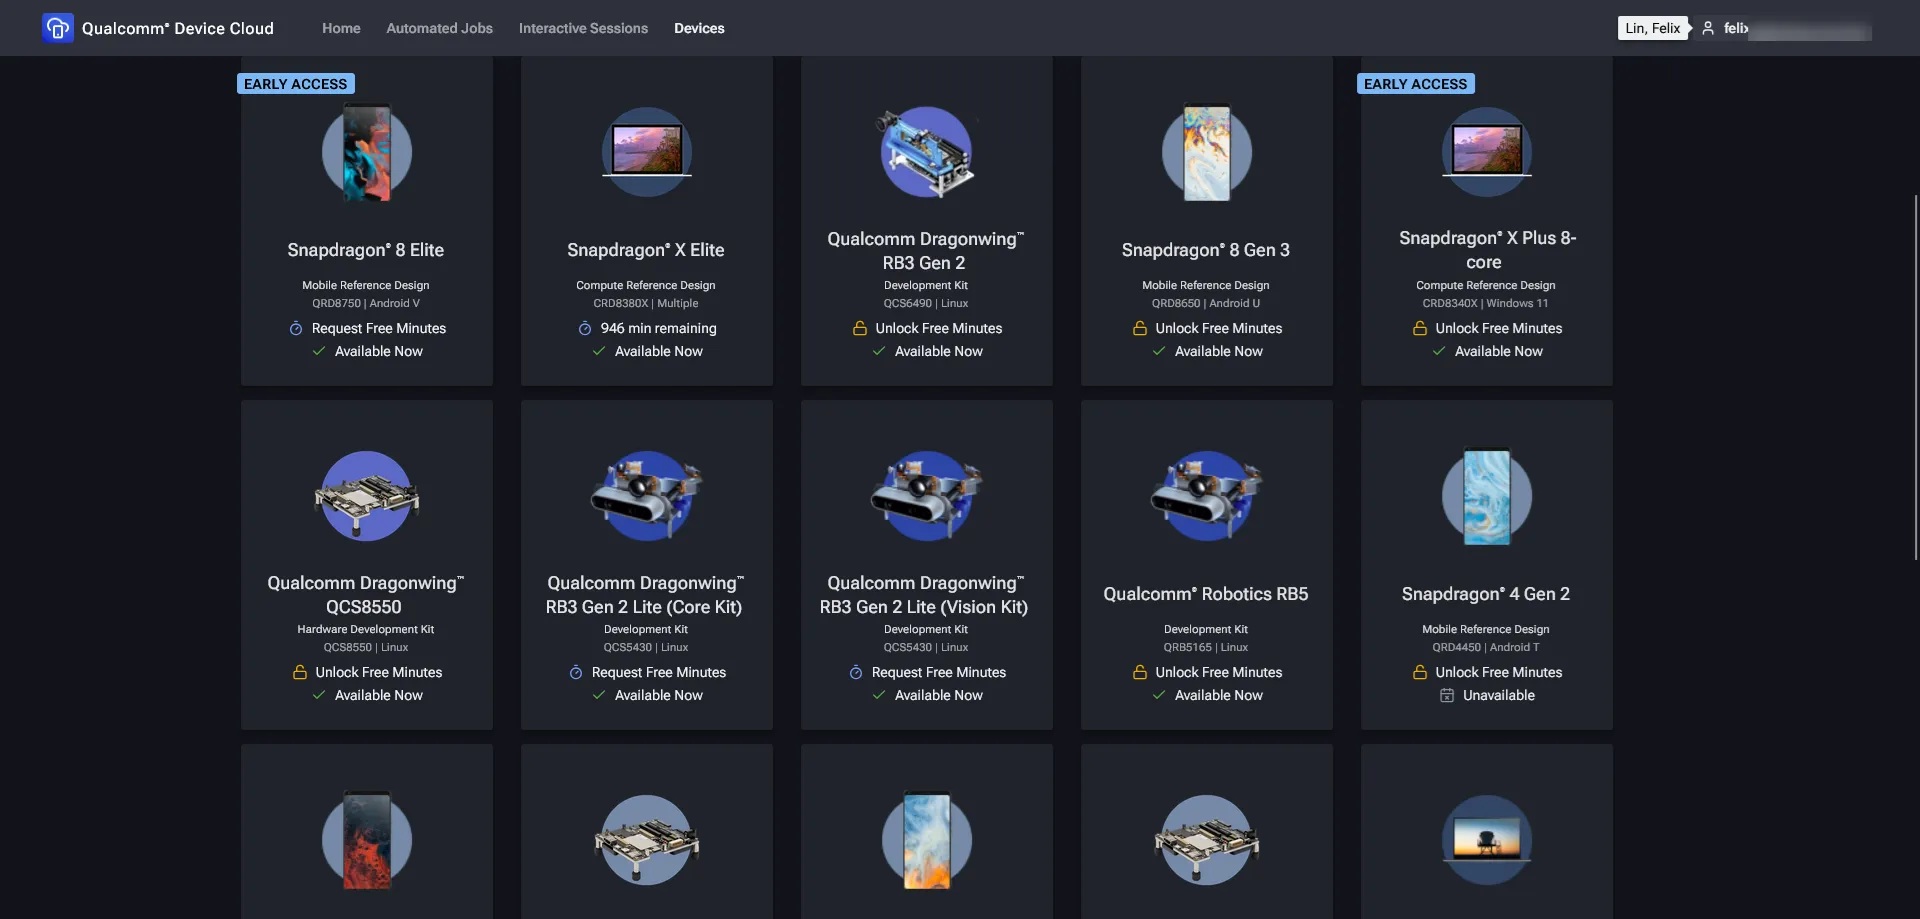Open the sunset laptop thumbnail in bottom row
Image resolution: width=1920 pixels, height=919 pixels.
click(1487, 840)
